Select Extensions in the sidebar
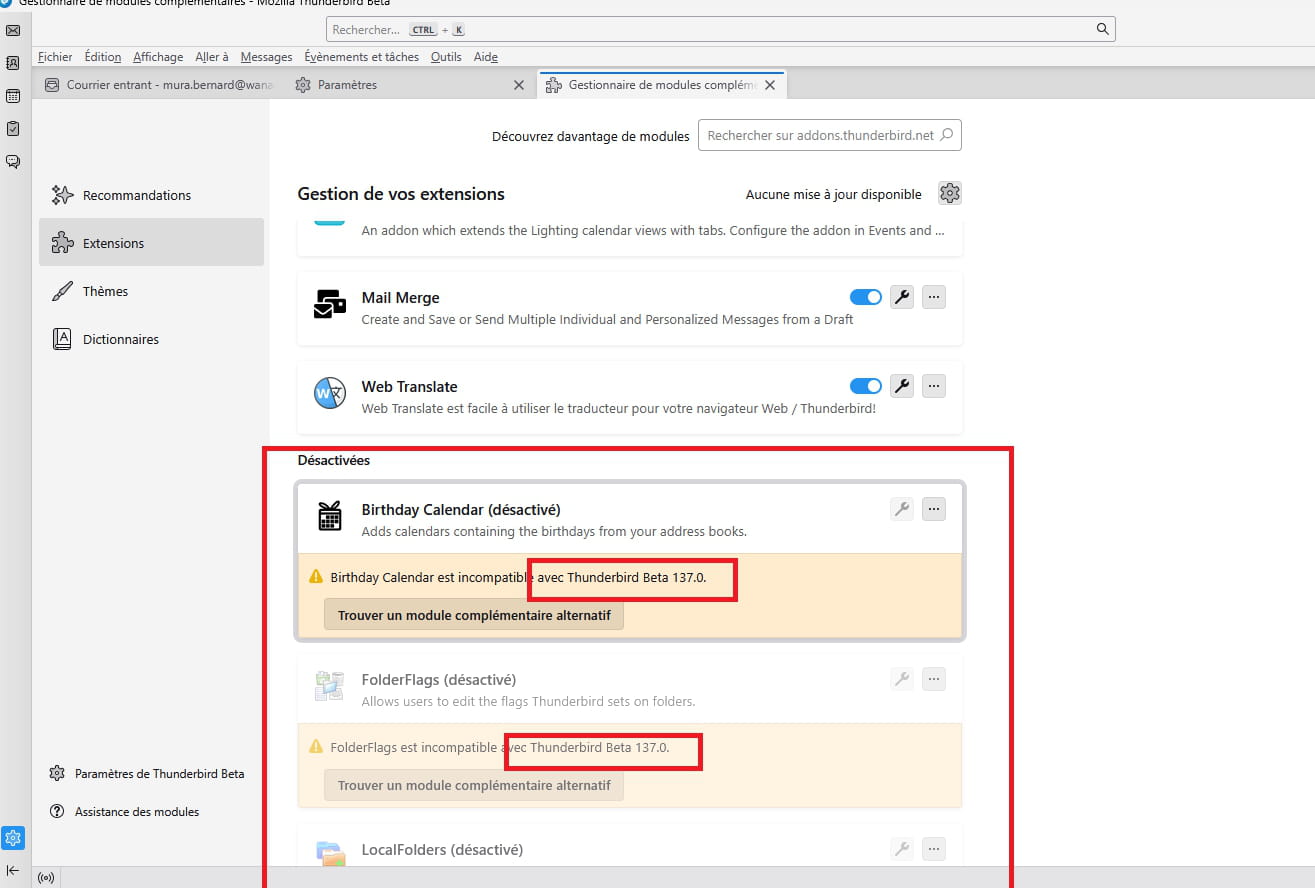 tap(151, 243)
